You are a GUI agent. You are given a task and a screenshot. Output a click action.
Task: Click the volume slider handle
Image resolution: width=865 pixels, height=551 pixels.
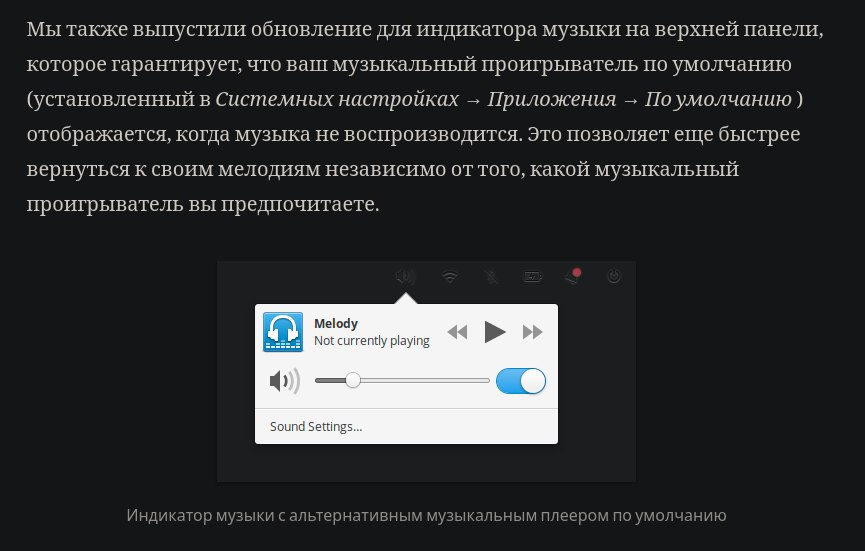click(353, 380)
